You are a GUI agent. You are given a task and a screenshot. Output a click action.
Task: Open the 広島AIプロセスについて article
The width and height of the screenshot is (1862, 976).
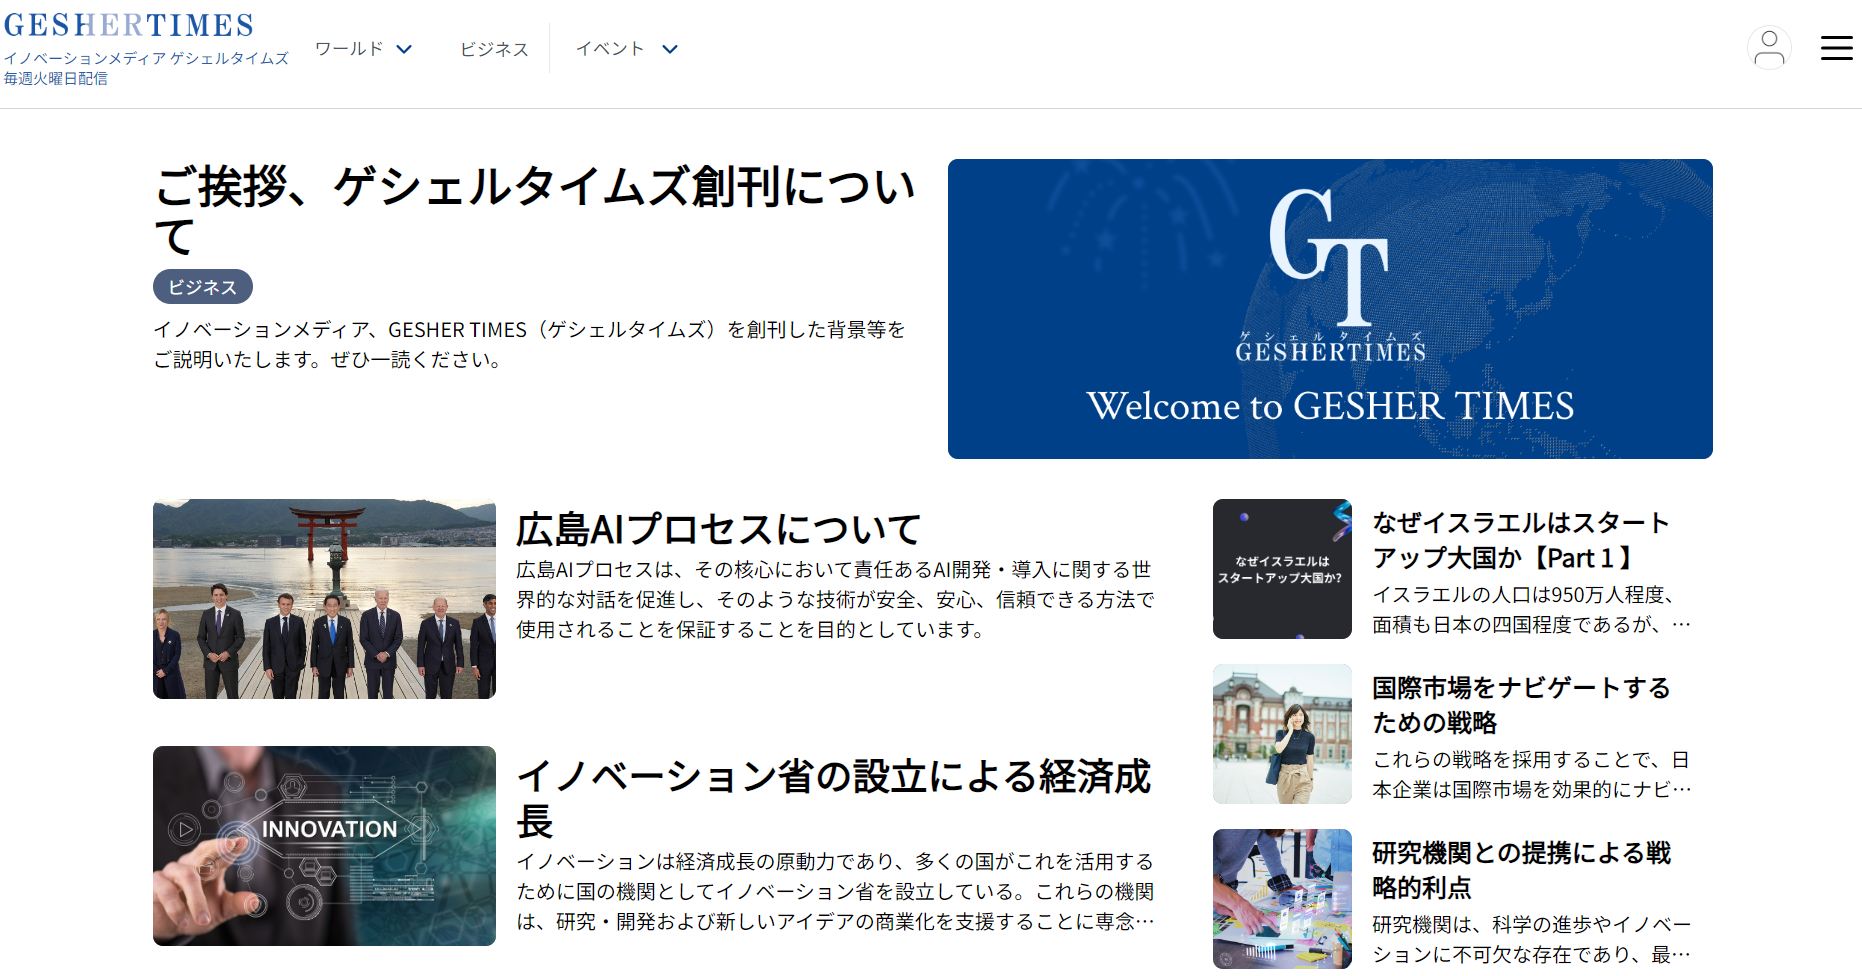click(x=717, y=527)
